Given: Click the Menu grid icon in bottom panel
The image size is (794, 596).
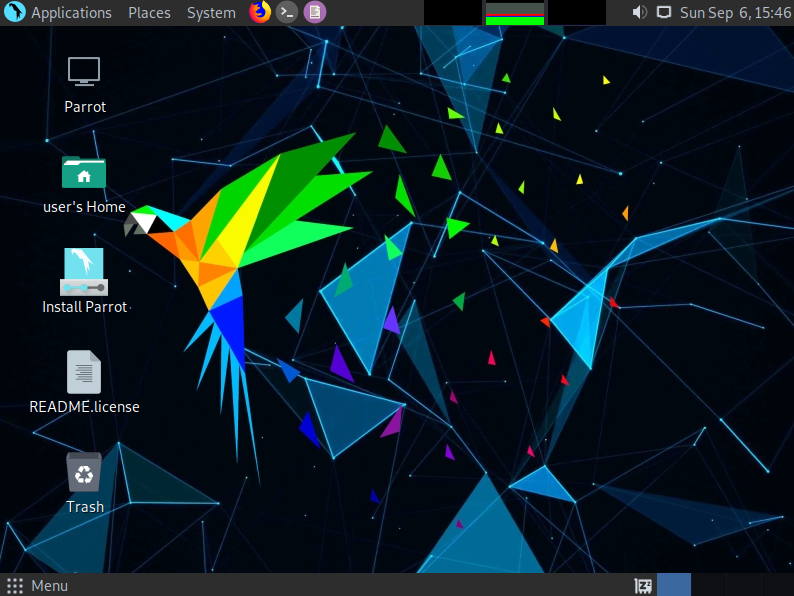Looking at the screenshot, I should [15, 586].
